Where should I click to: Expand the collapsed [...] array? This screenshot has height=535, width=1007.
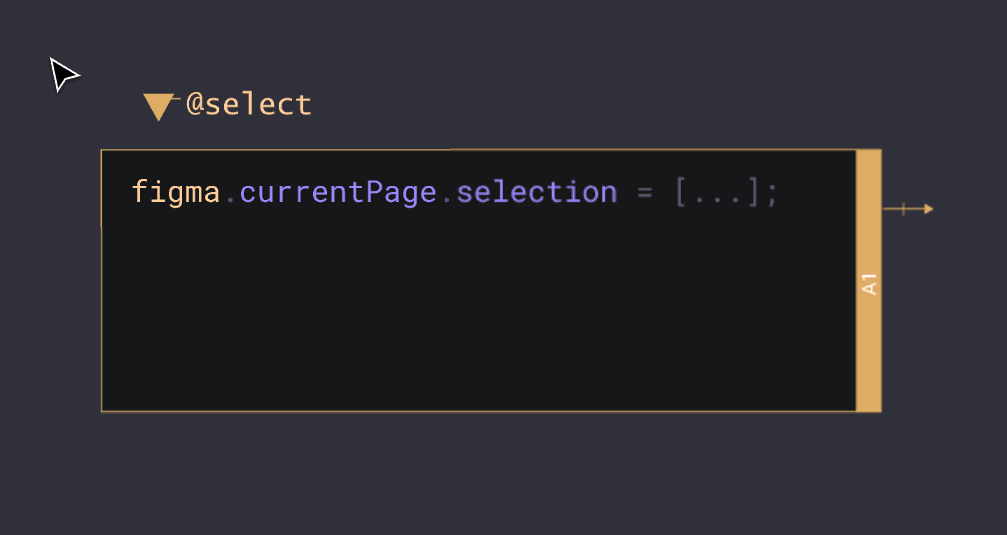point(716,192)
